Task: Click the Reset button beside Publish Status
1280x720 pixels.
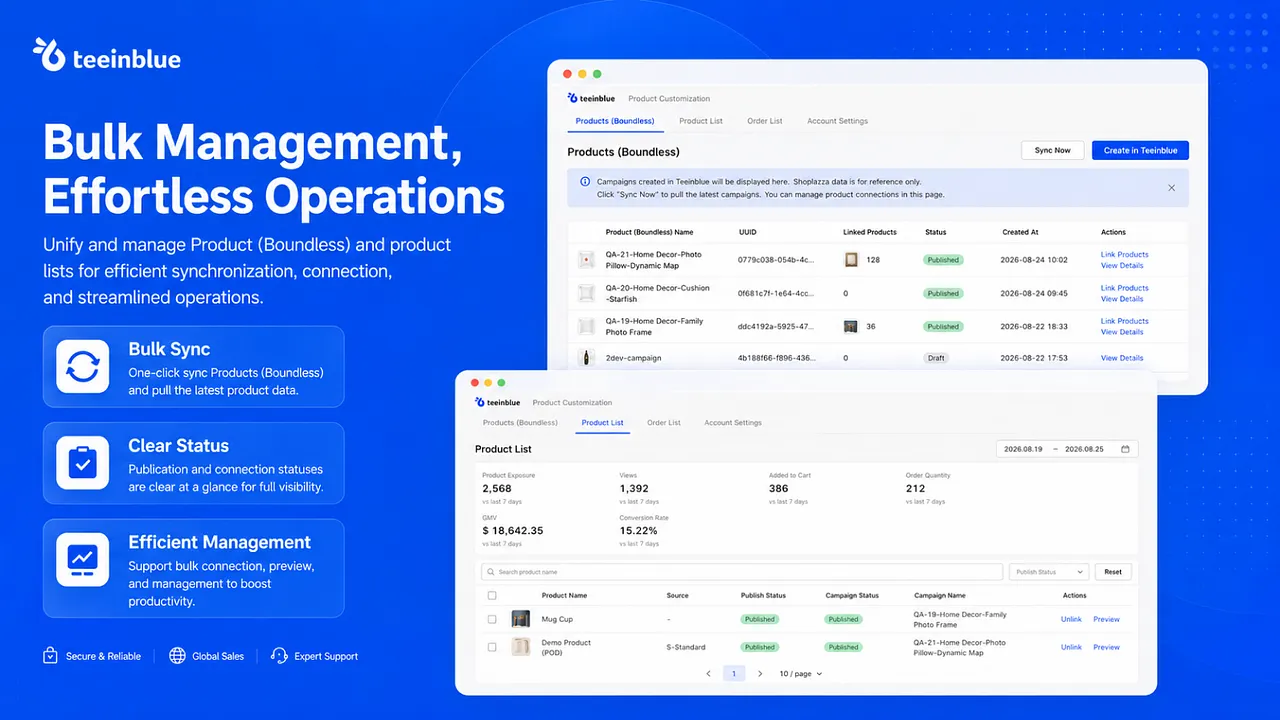Action: pyautogui.click(x=1113, y=572)
